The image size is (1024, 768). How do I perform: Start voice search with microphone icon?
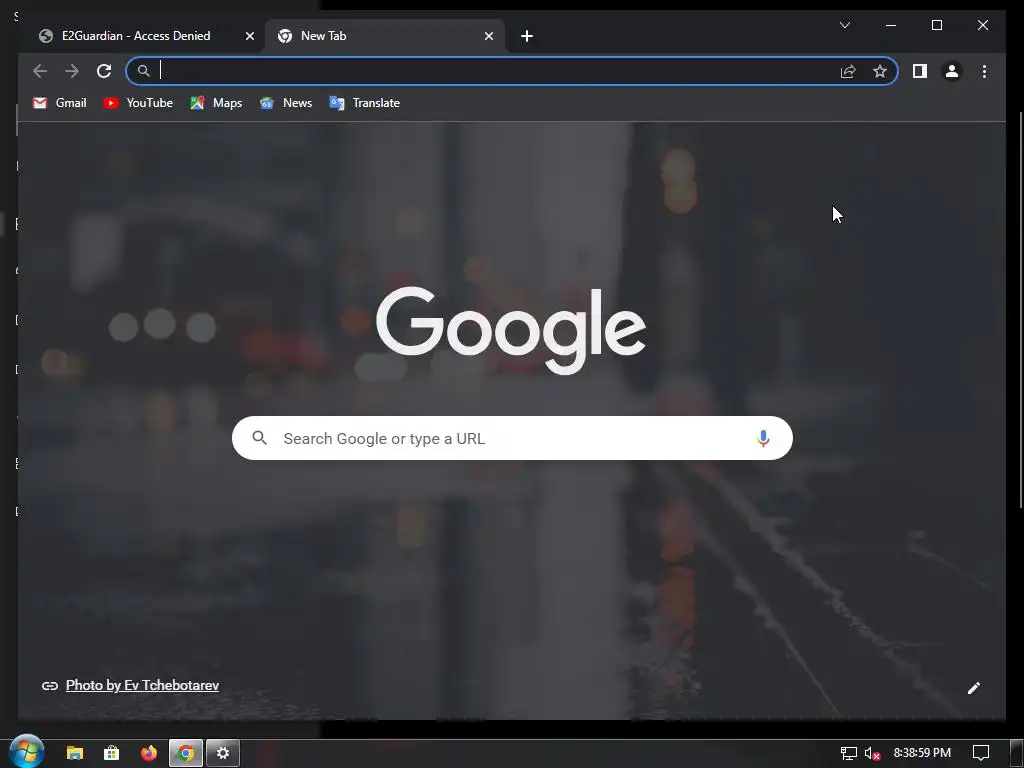point(763,438)
